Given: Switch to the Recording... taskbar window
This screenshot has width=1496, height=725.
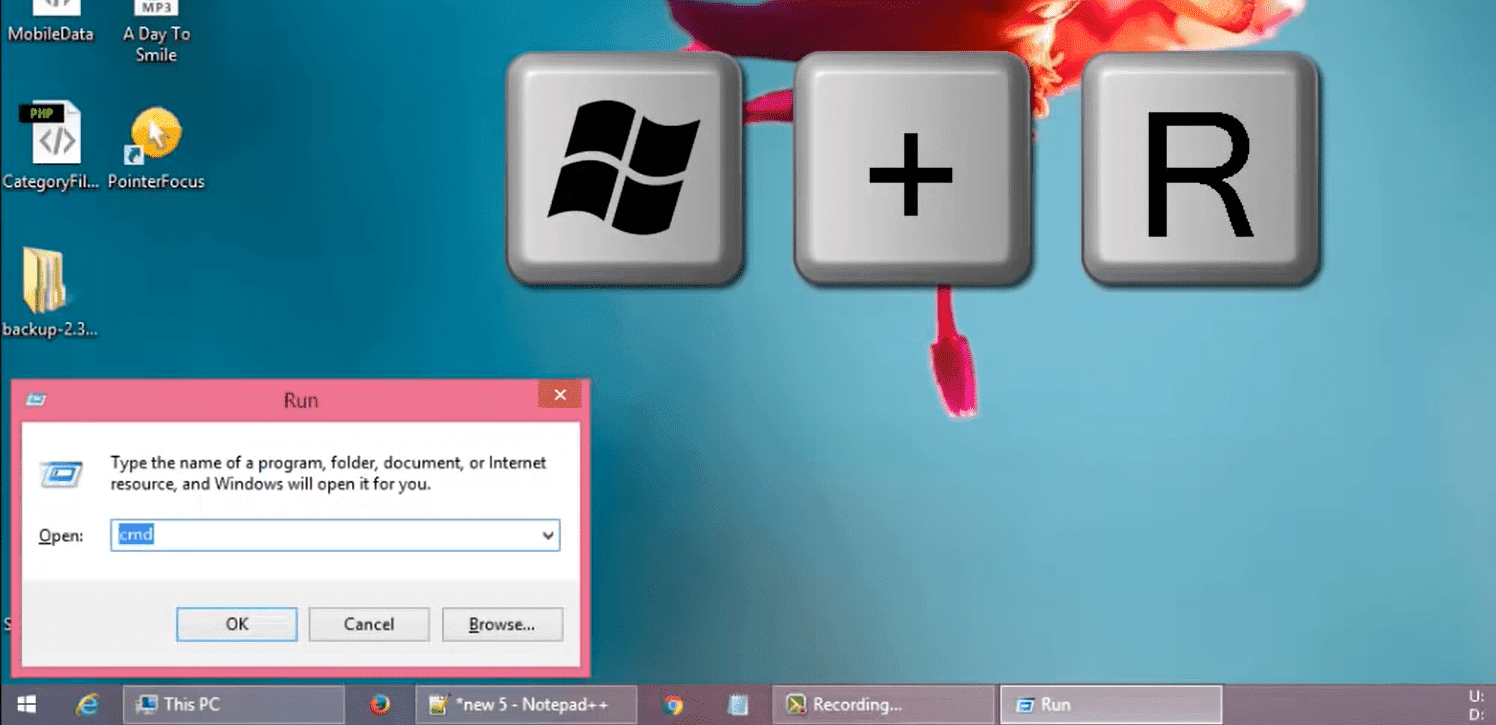Looking at the screenshot, I should [x=884, y=705].
